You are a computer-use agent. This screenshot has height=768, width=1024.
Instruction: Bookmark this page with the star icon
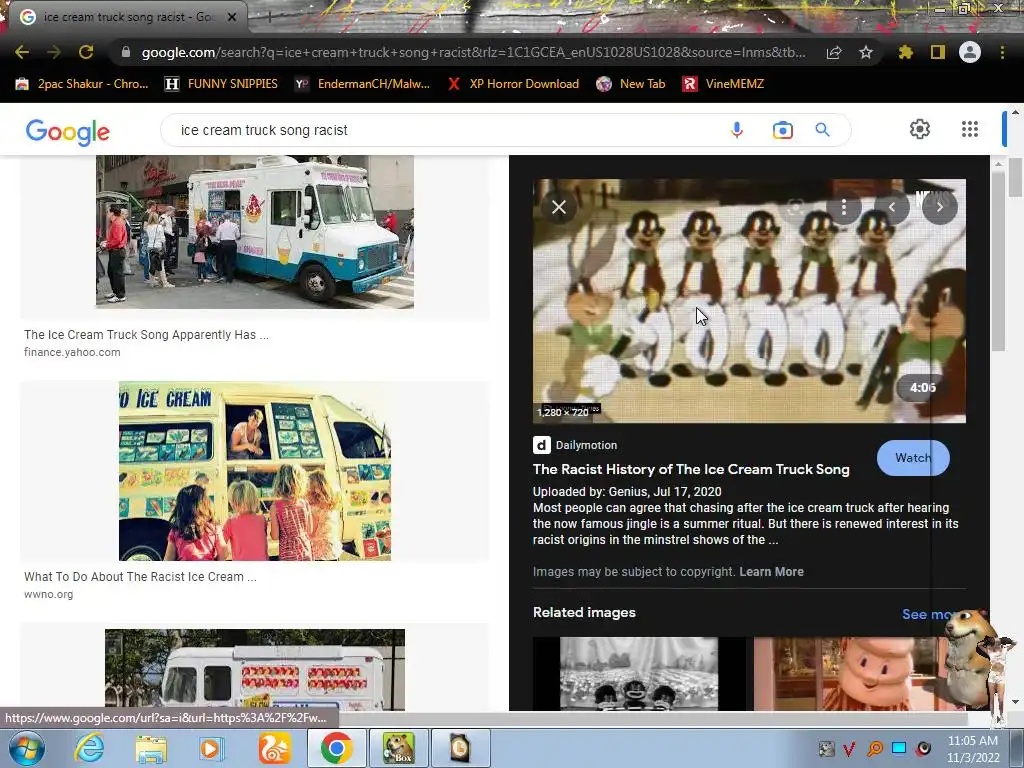(x=866, y=52)
